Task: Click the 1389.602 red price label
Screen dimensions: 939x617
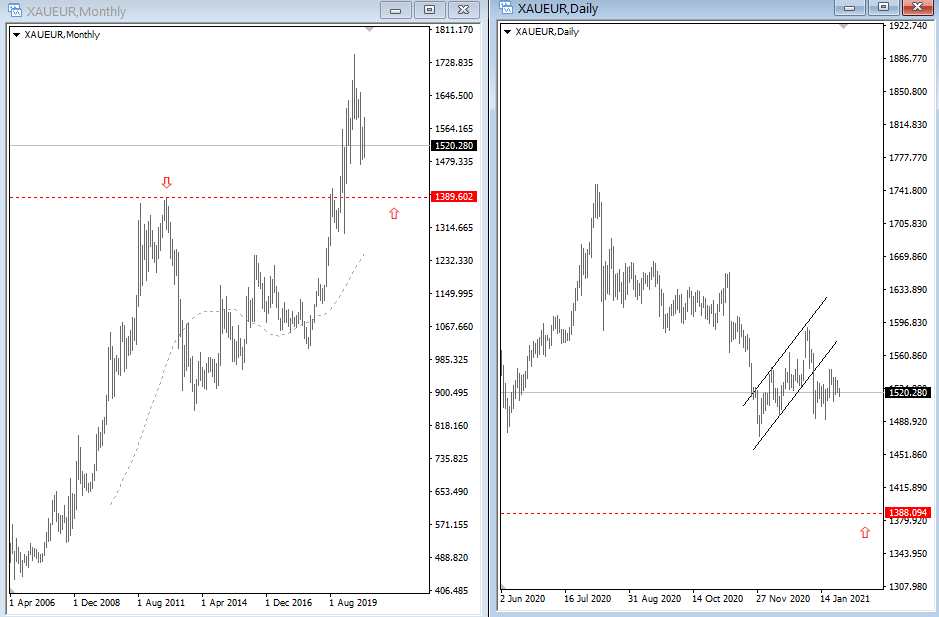Action: coord(454,197)
